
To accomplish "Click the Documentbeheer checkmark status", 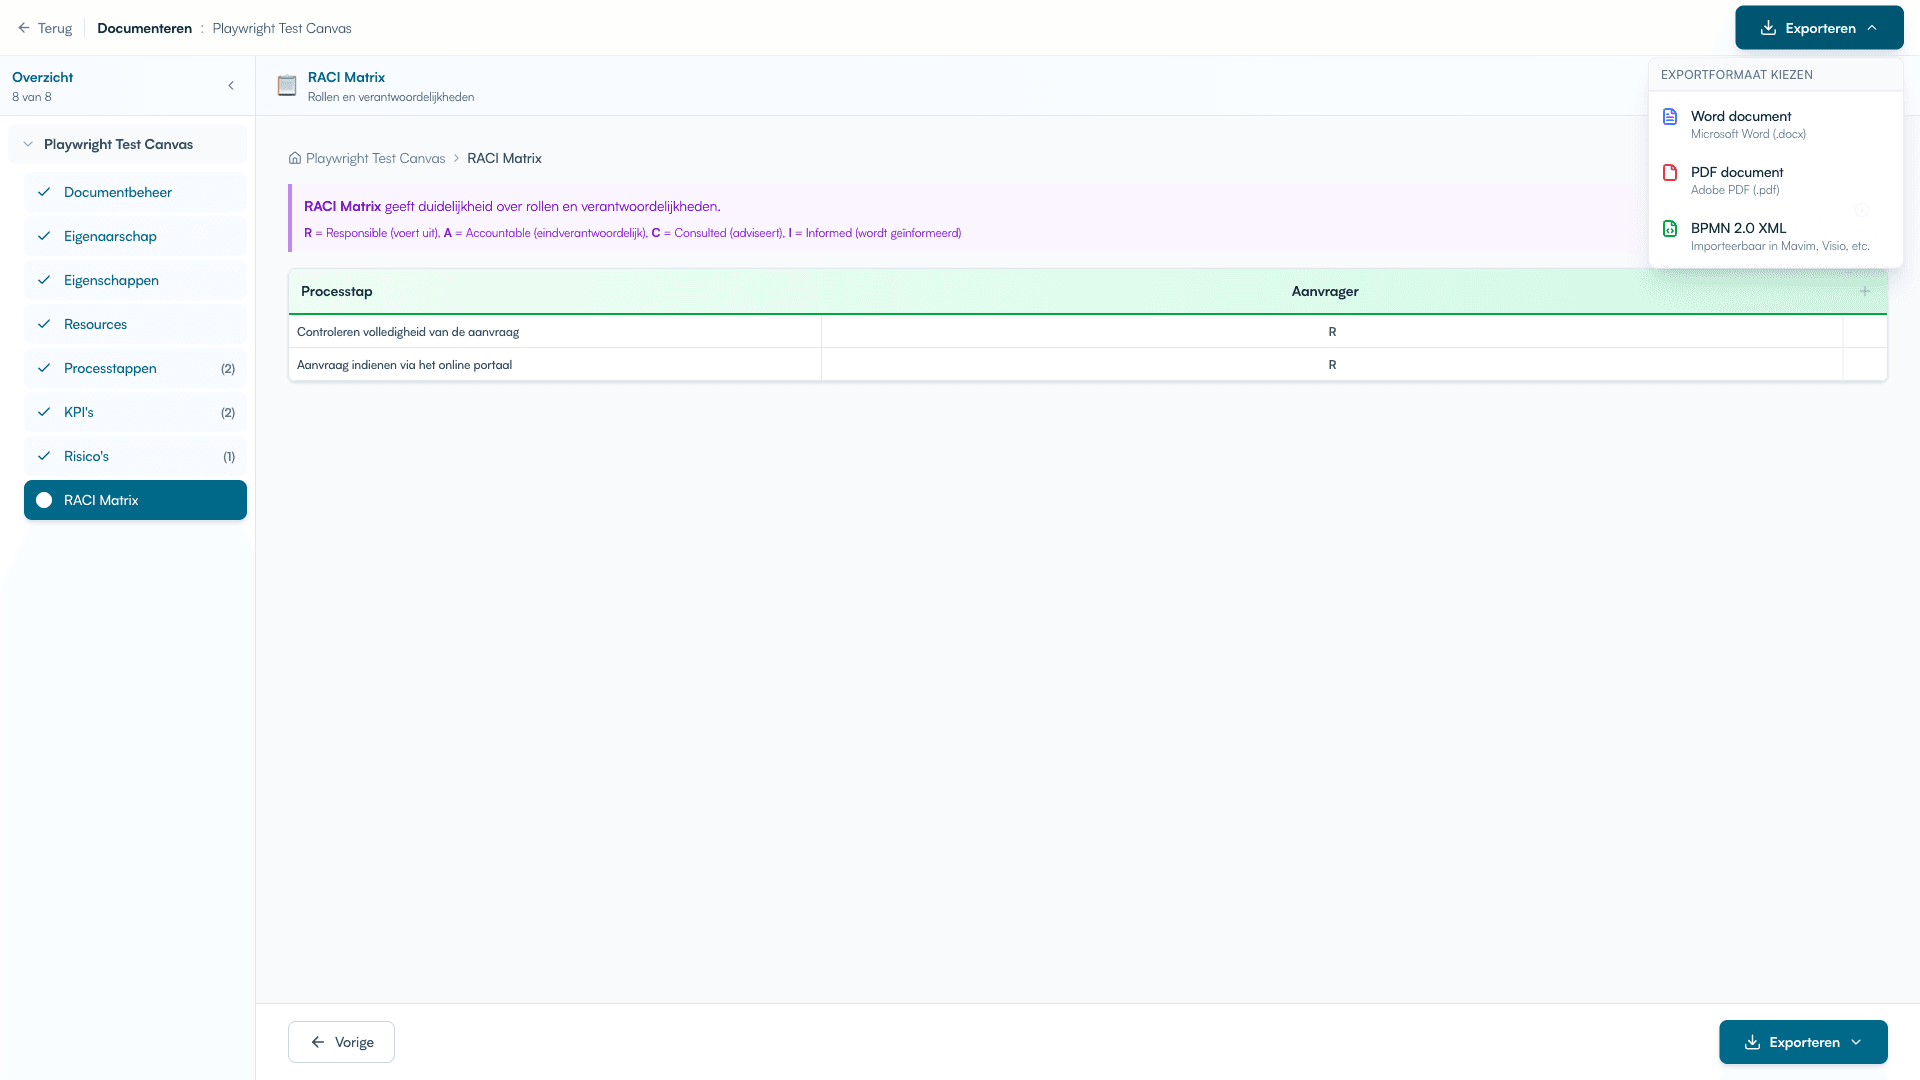I will (44, 192).
